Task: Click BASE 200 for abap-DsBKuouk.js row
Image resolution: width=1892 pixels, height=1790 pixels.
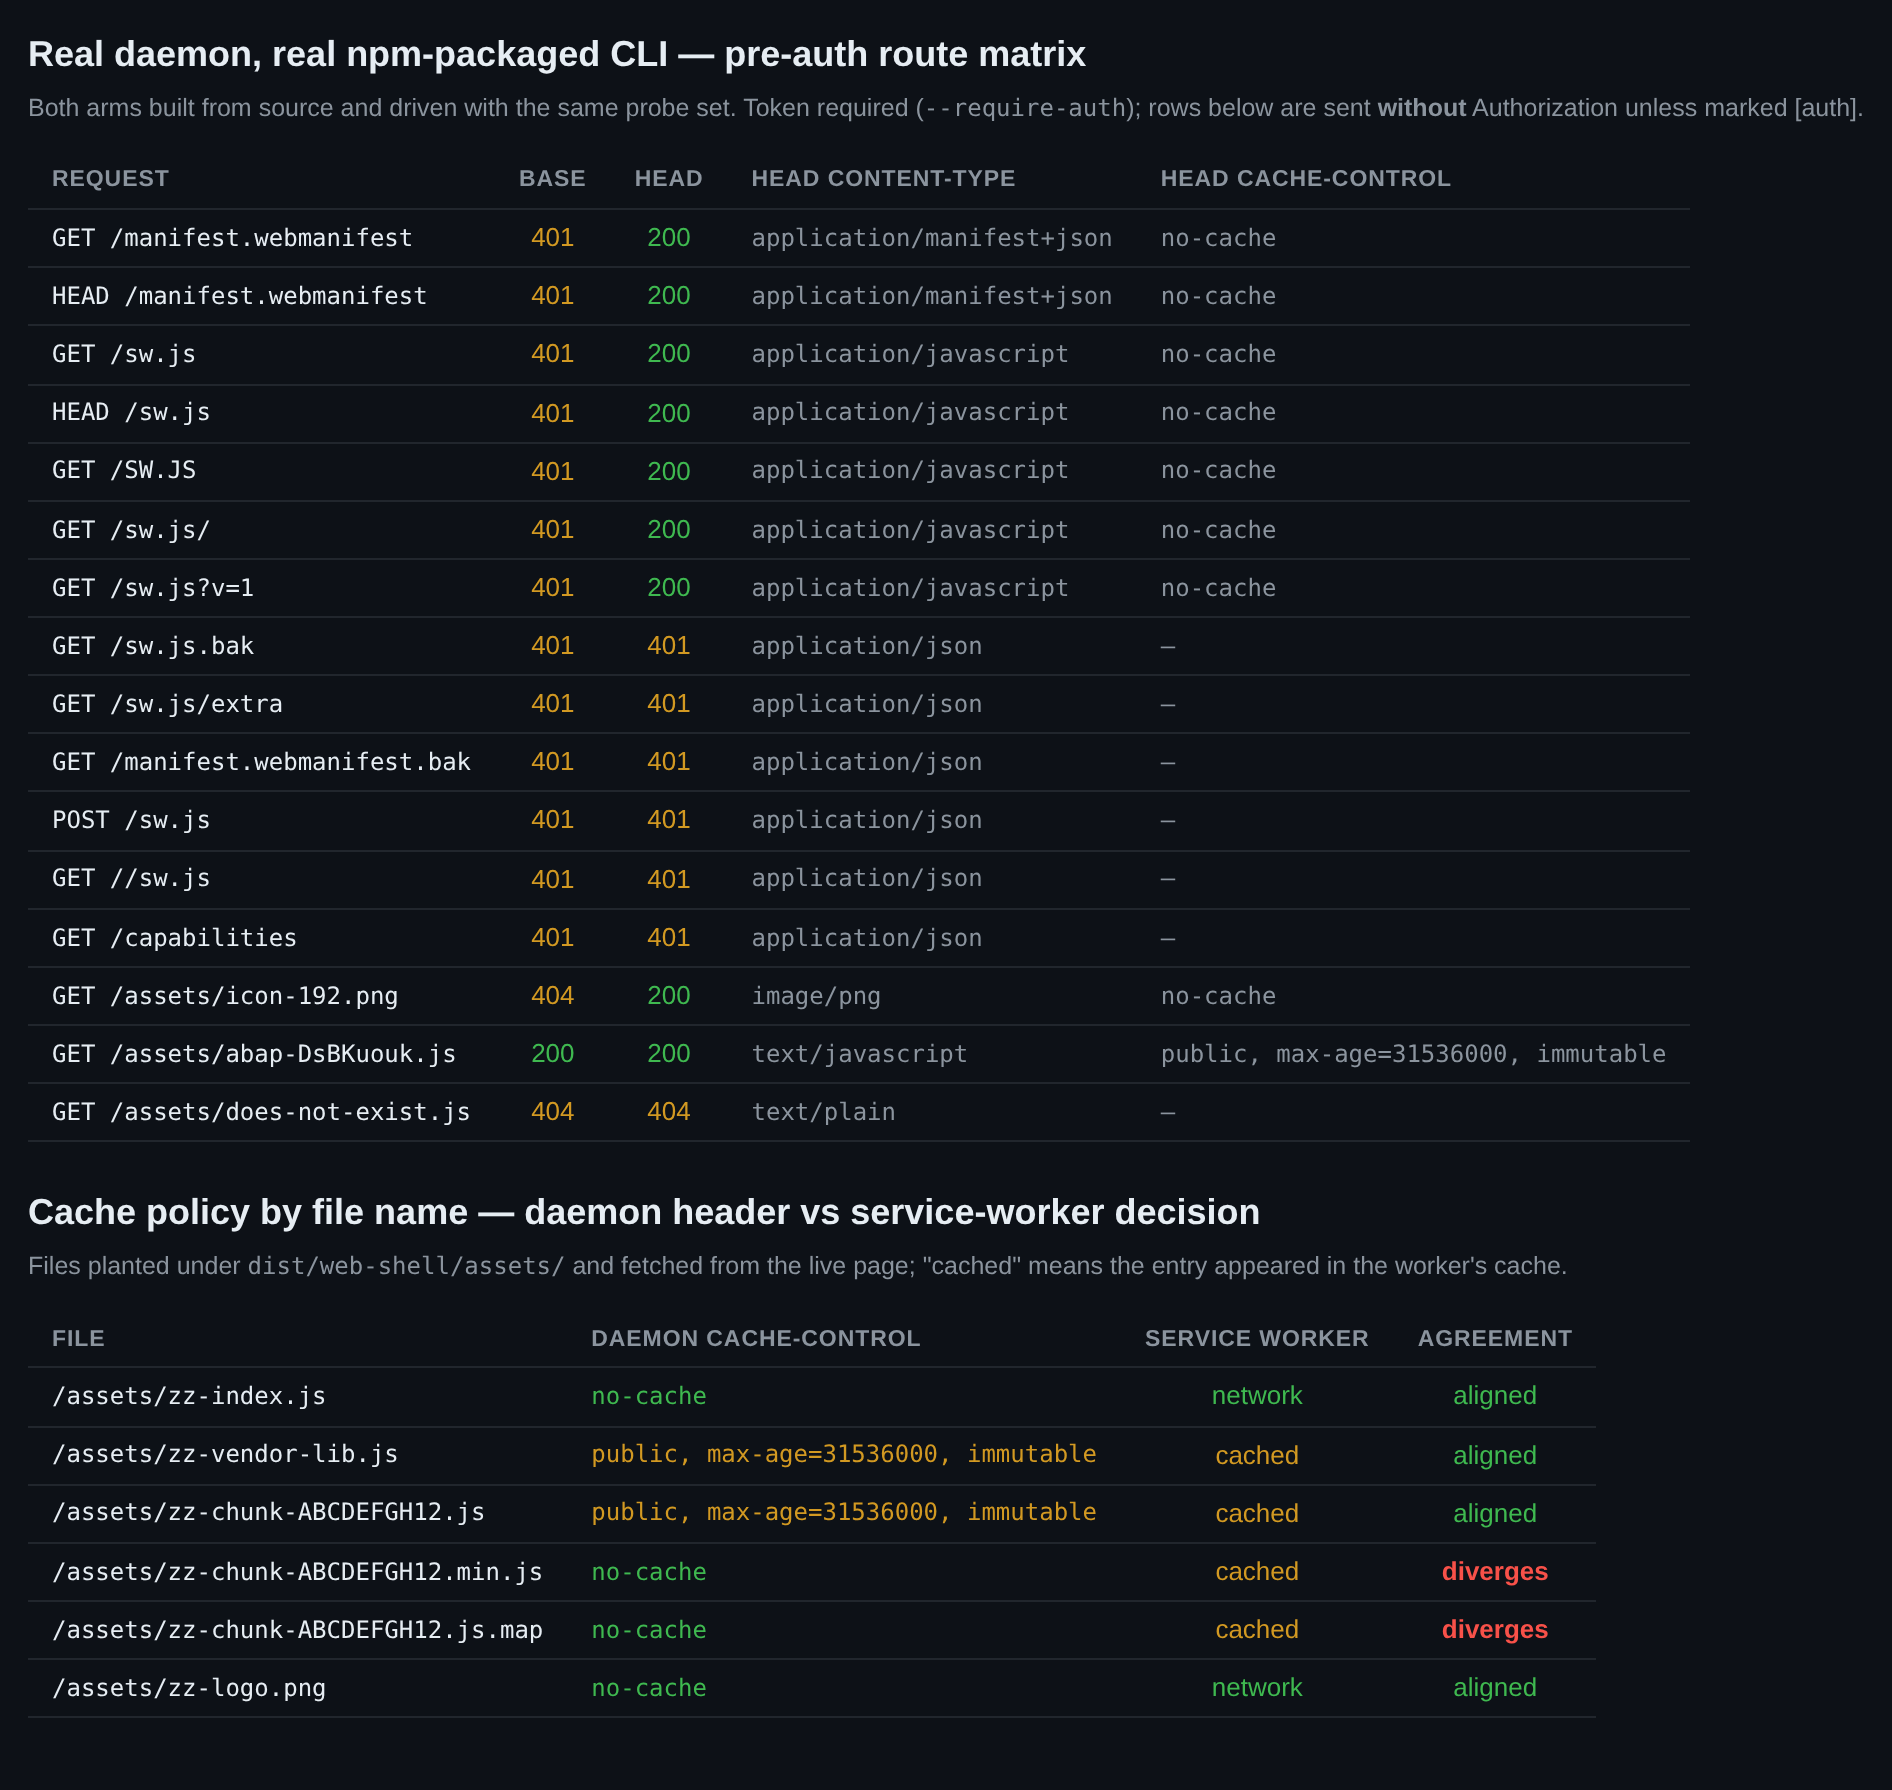Action: [552, 1054]
